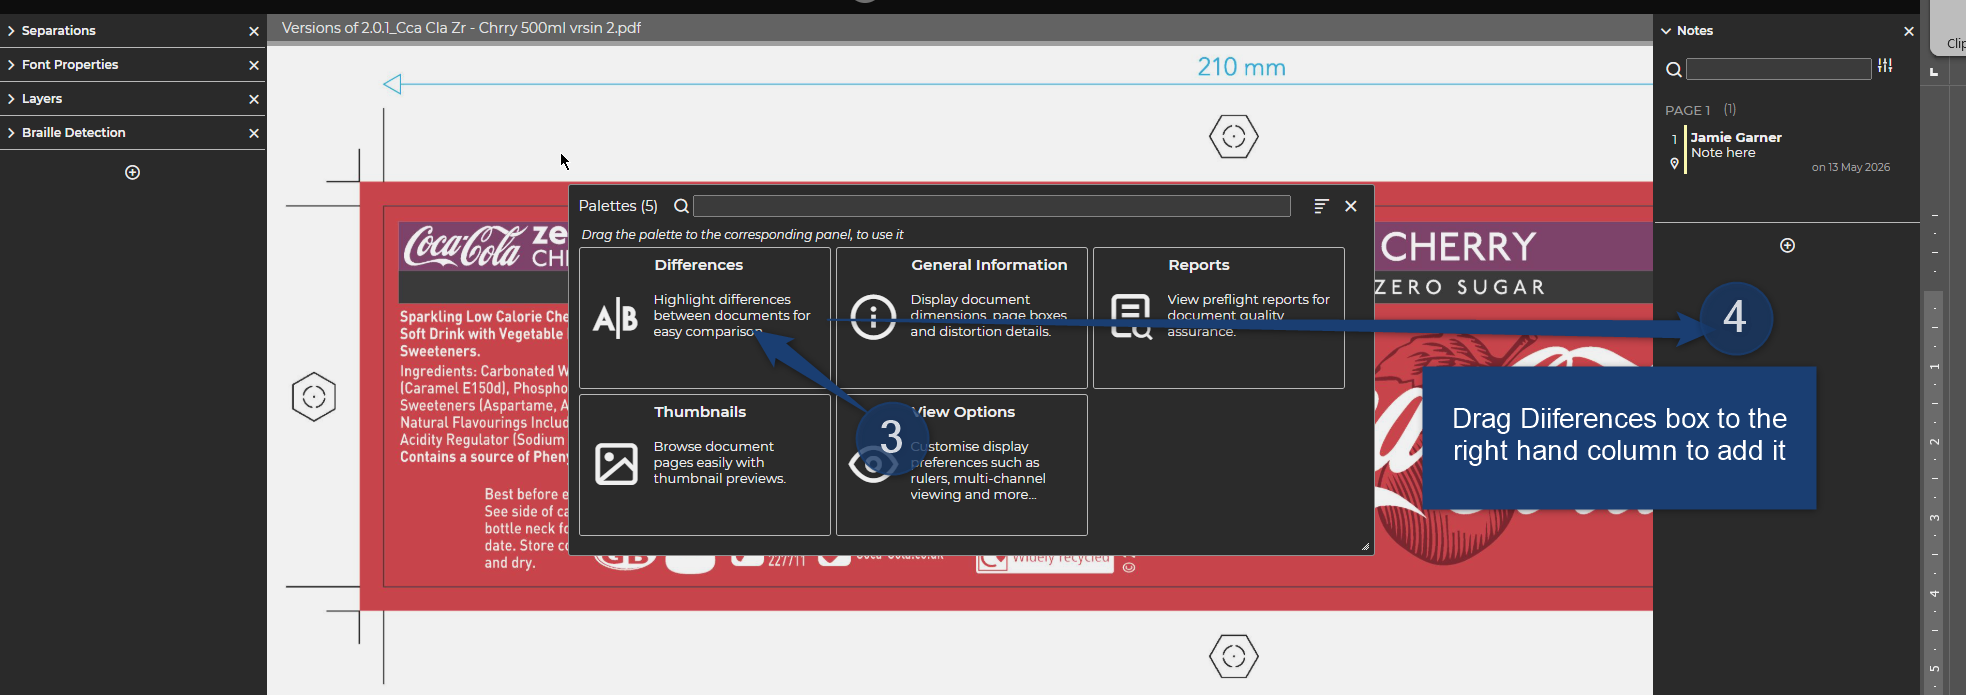
Task: Close the Notes panel
Action: coord(1909,31)
